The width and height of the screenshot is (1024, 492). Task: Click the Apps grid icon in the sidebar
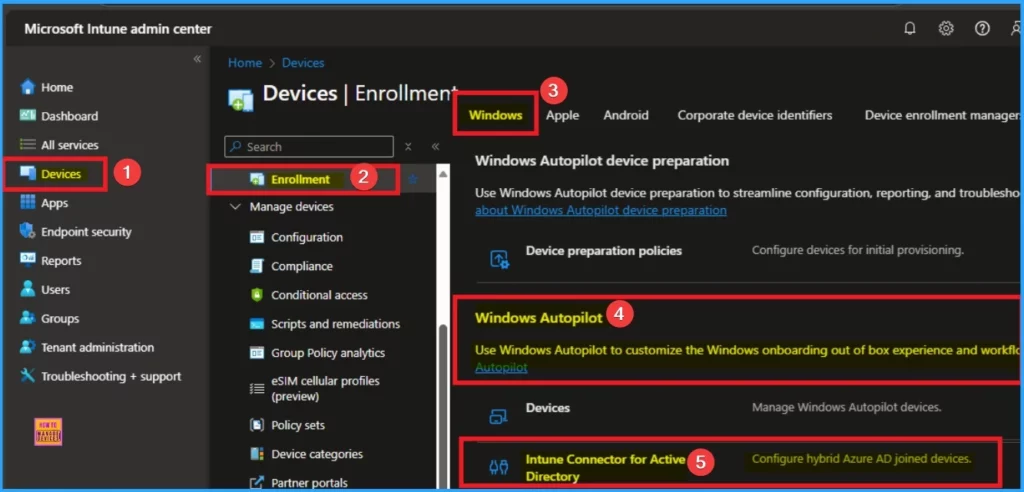click(x=27, y=203)
